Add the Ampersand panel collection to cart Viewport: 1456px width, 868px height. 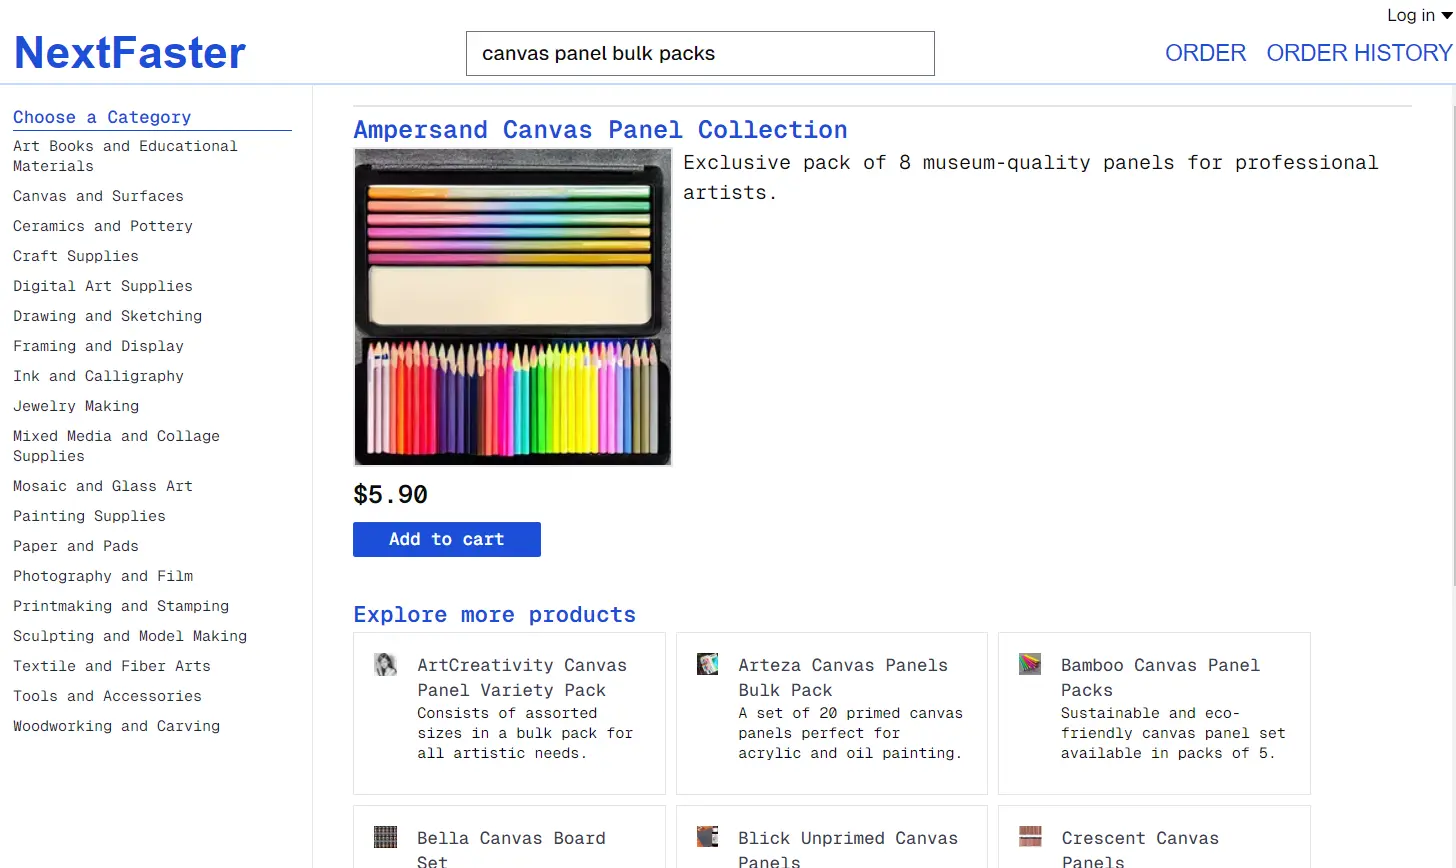pyautogui.click(x=446, y=539)
